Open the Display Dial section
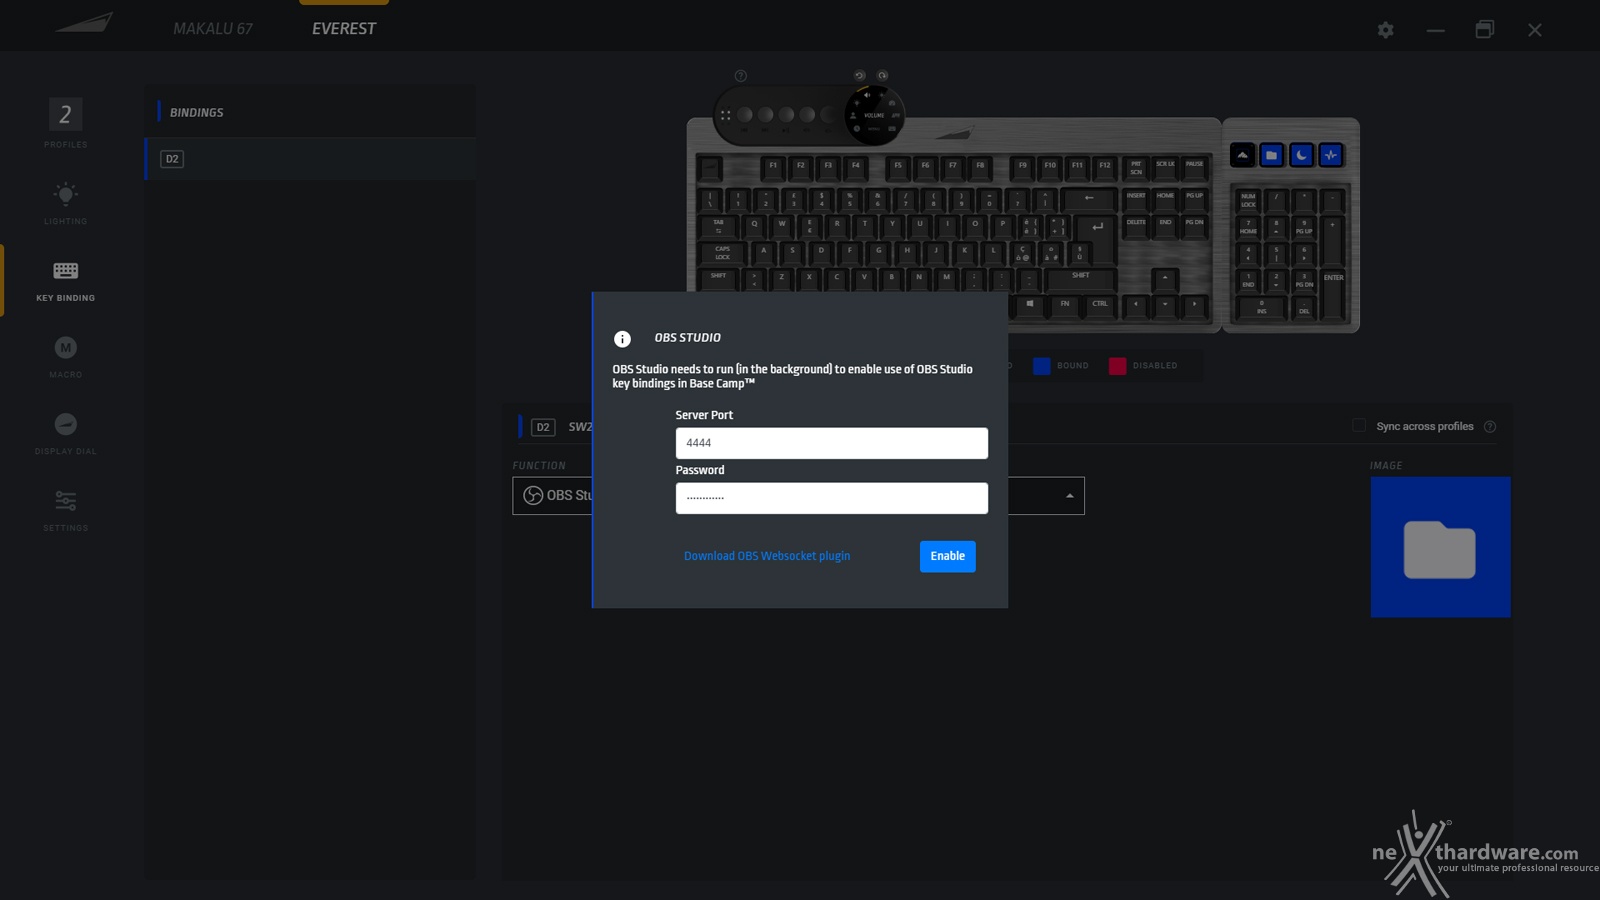 65,433
